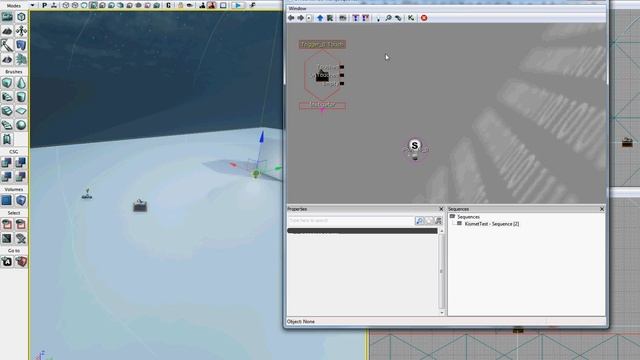The height and width of the screenshot is (360, 640).
Task: Click the Add Volume icon under Volumes
Action: (21, 200)
